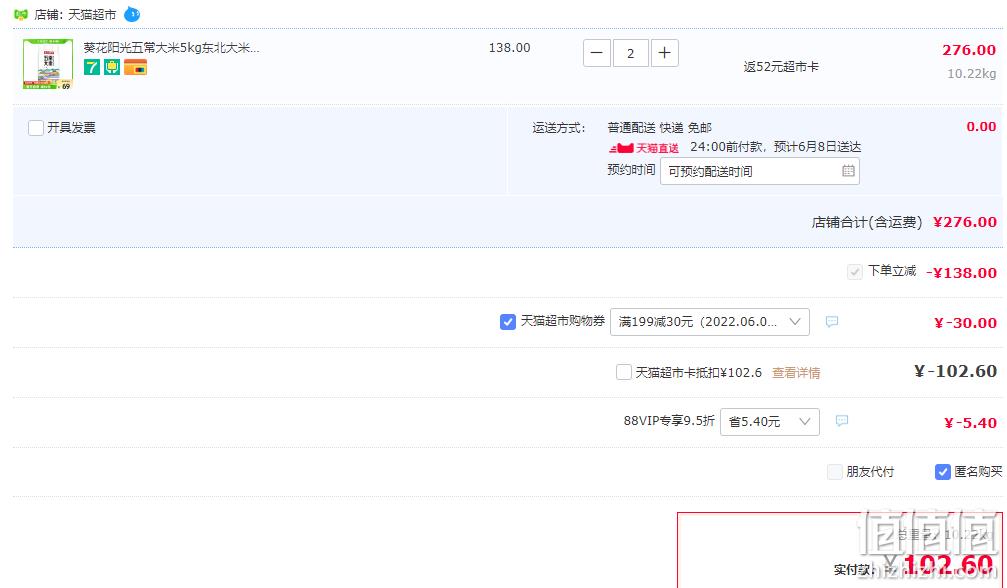This screenshot has width=1007, height=588.
Task: Click the orange card payment badge
Action: pyautogui.click(x=136, y=67)
